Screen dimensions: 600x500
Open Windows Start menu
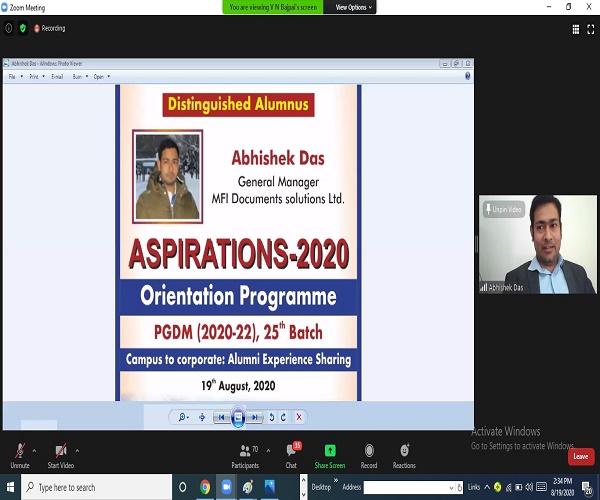tap(10, 487)
